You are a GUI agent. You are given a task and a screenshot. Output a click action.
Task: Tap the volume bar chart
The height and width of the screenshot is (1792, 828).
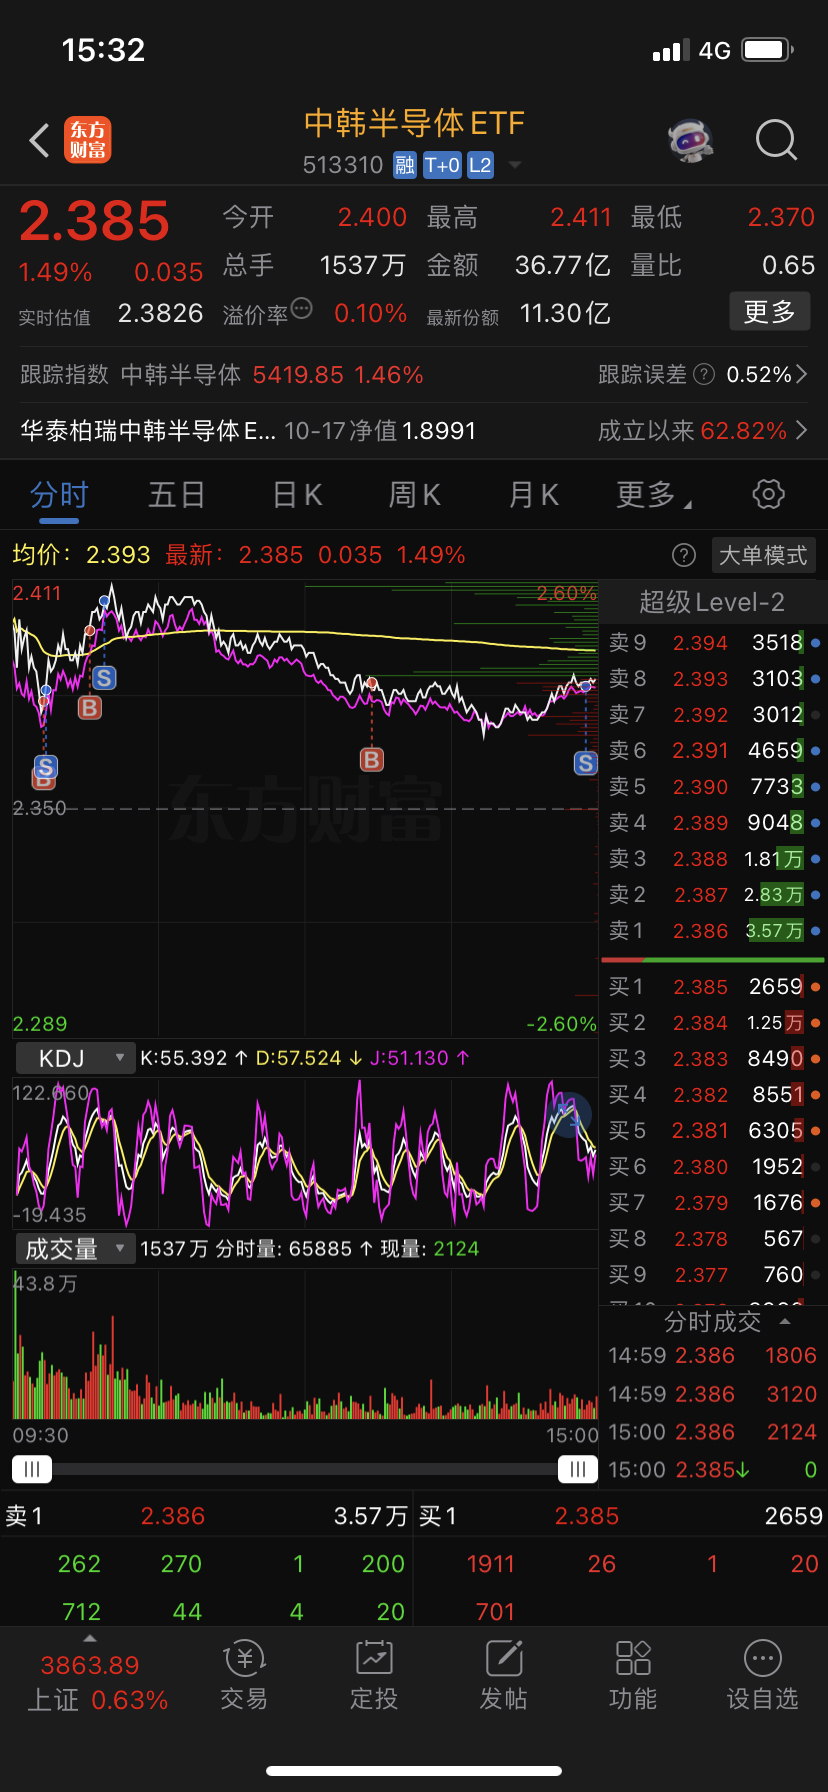[x=305, y=1344]
